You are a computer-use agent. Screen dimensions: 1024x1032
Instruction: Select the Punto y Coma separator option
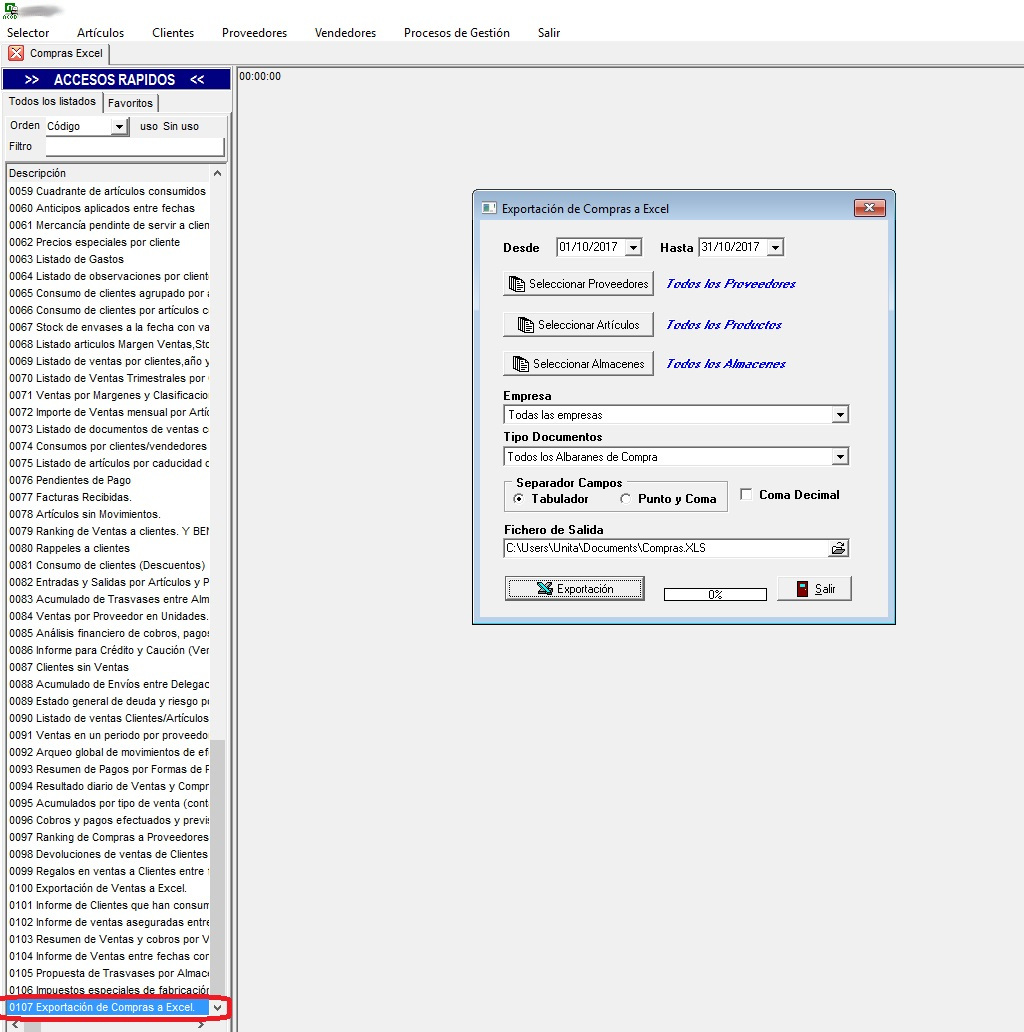tap(626, 498)
